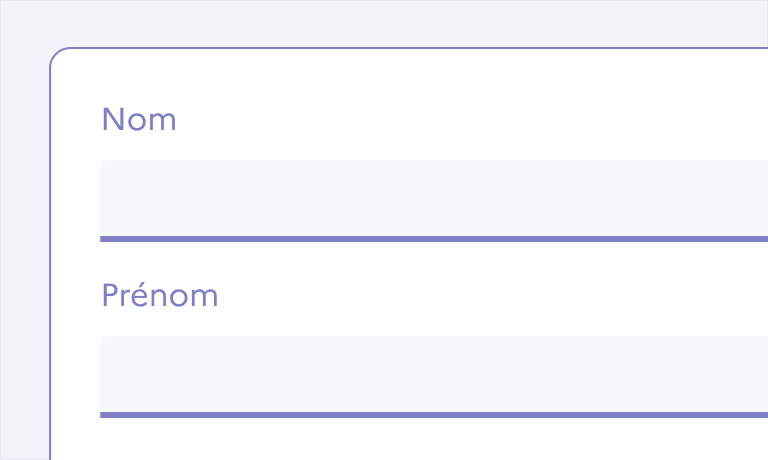Click the form card's top border line
Image resolution: width=768 pixels, height=460 pixels.
tap(400, 48)
